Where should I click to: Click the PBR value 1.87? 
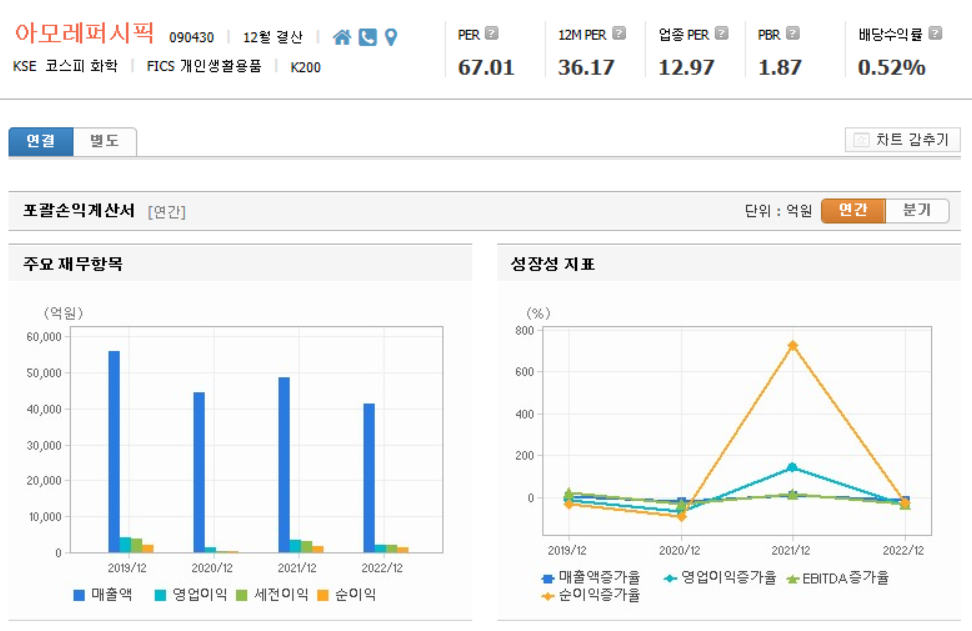(780, 68)
